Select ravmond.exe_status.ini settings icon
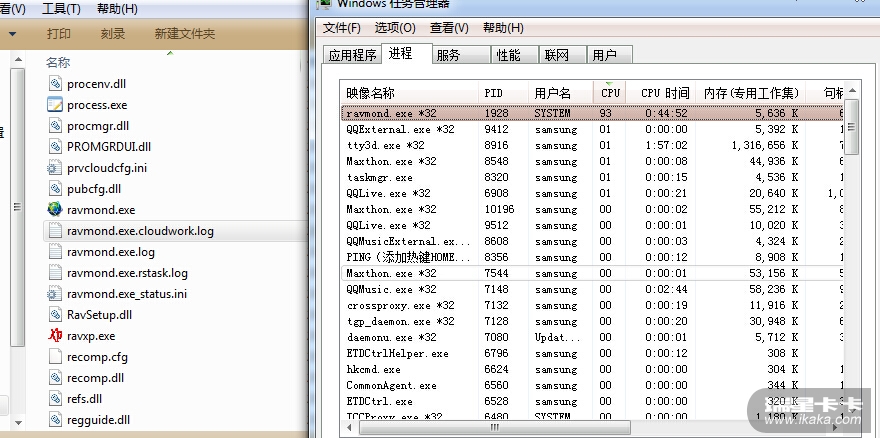This screenshot has height=438, width=880. [55, 294]
